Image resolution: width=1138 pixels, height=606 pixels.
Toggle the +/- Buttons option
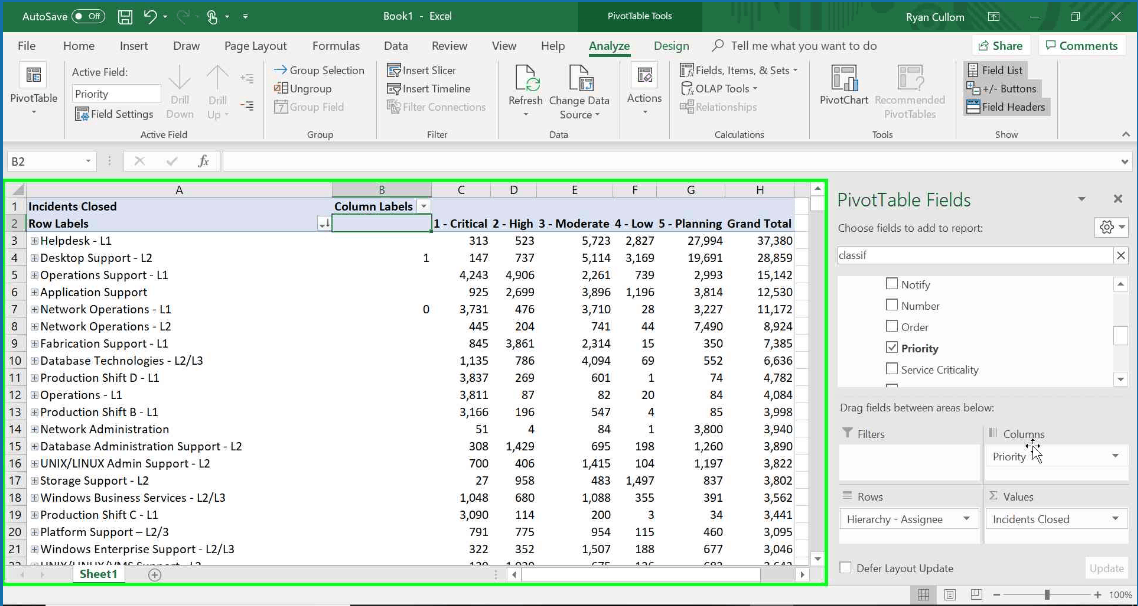click(1001, 89)
